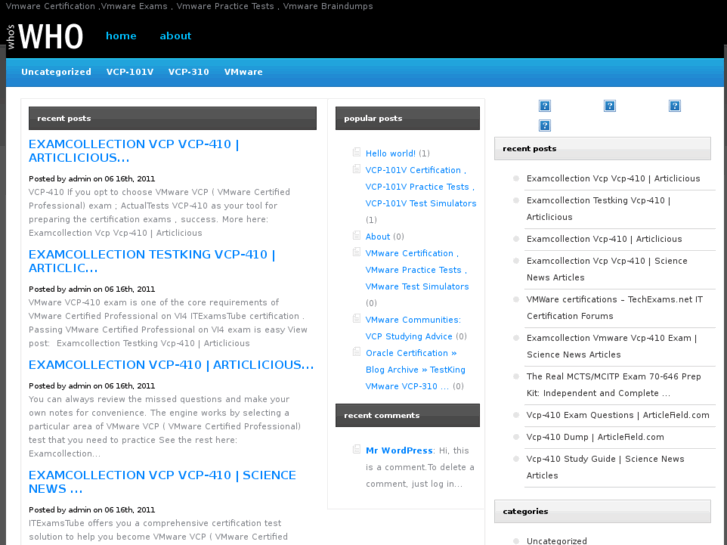Image resolution: width=727 pixels, height=545 pixels.
Task: Click the document icon beside VMware Certification
Action: point(357,252)
